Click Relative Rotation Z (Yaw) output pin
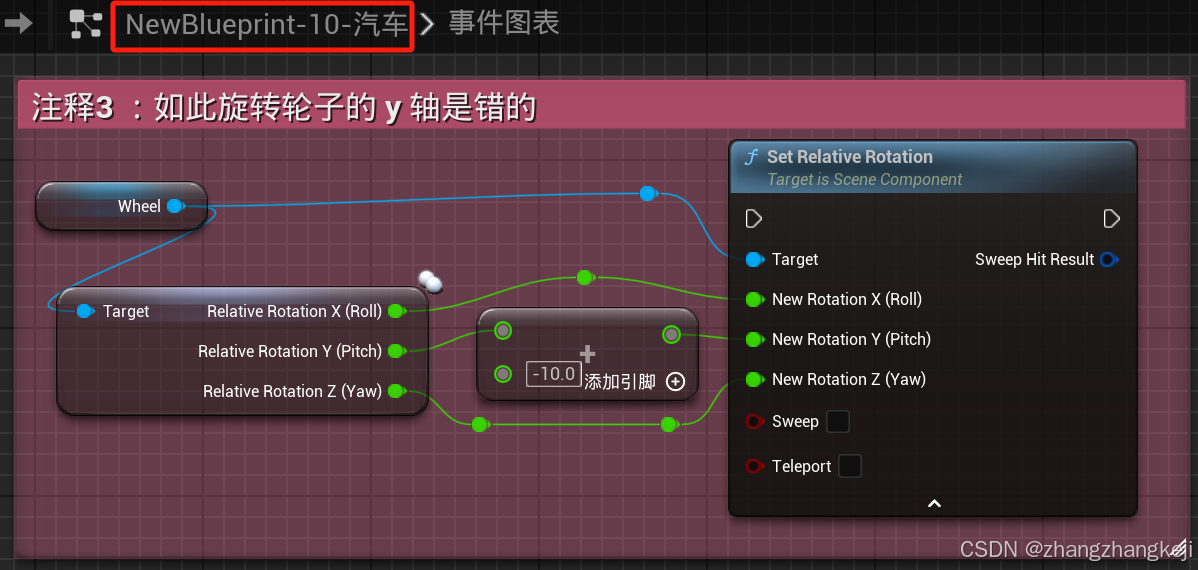 click(x=396, y=391)
